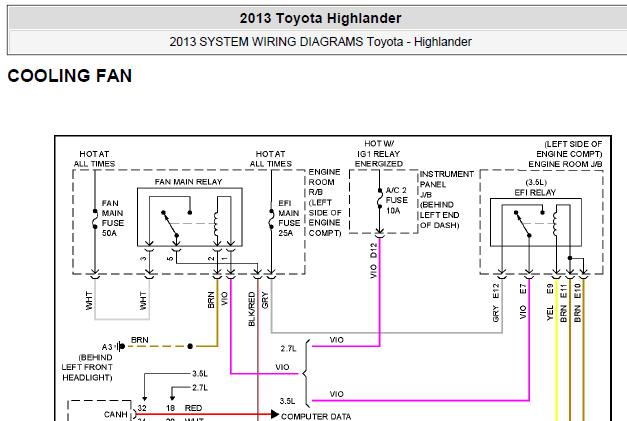This screenshot has width=627, height=421.
Task: Click the switch contact inside FAN MAIN RELAY
Action: point(170,223)
